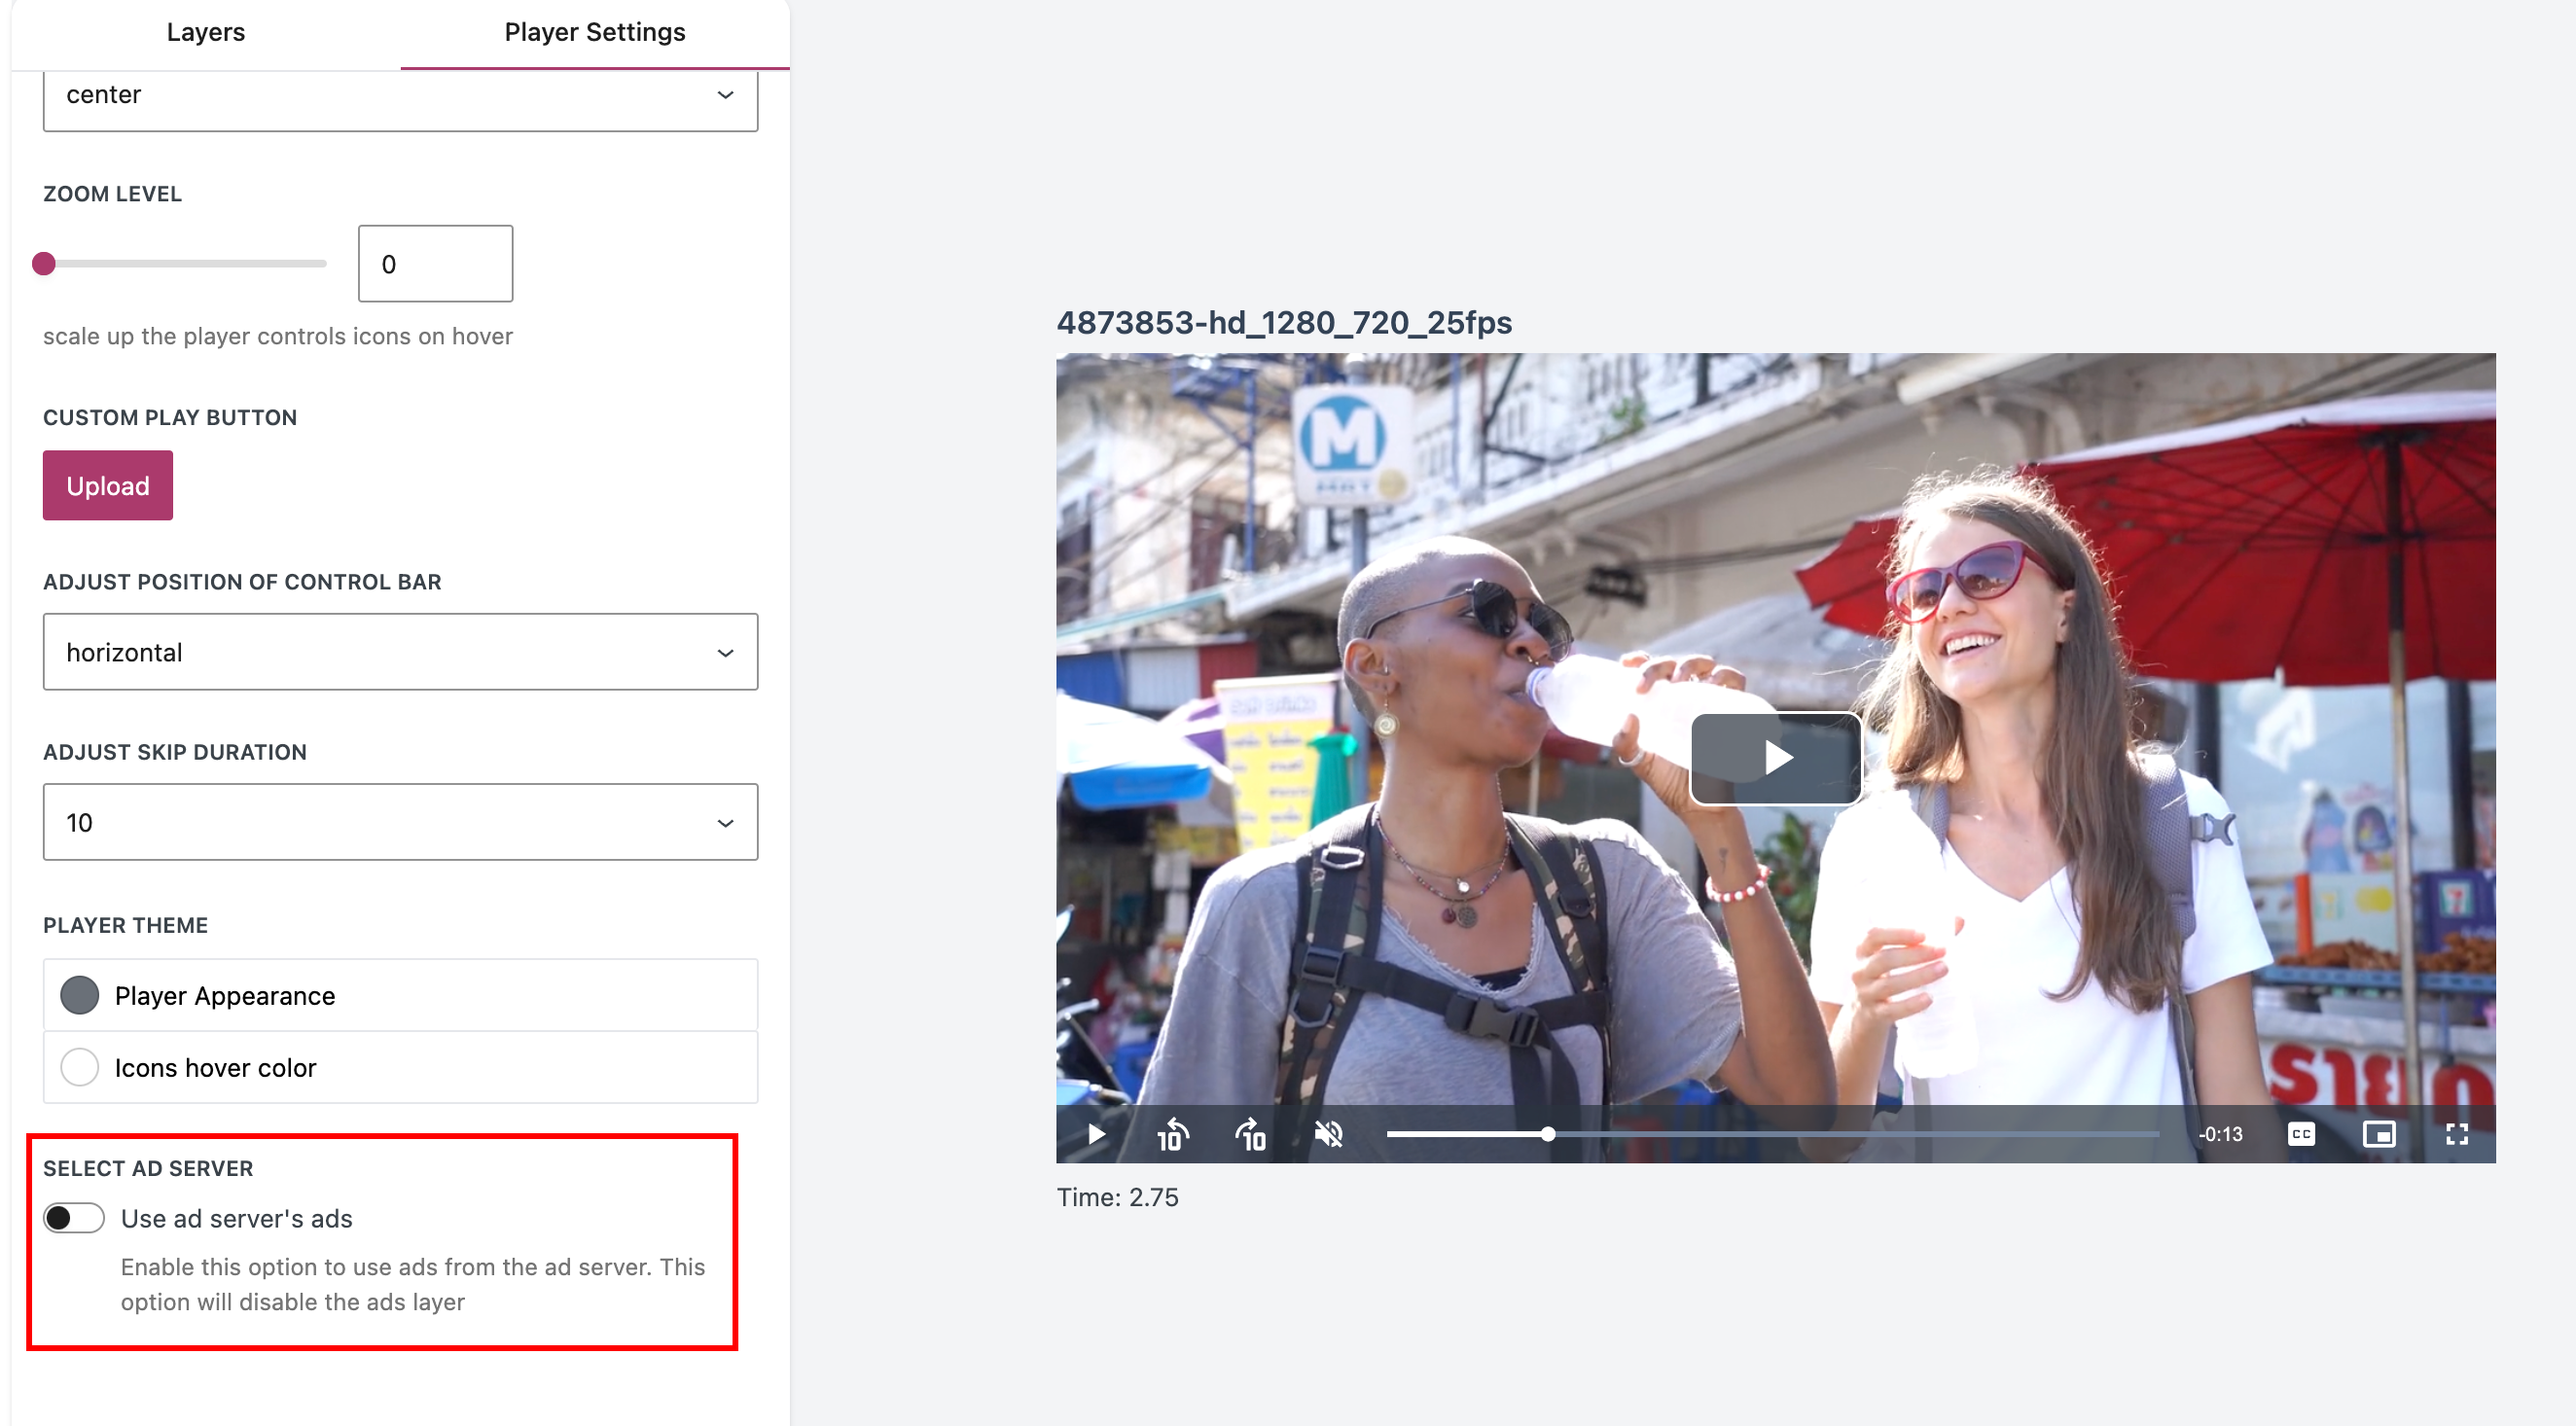
Task: Toggle Use ad server's ads switch
Action: (x=74, y=1217)
